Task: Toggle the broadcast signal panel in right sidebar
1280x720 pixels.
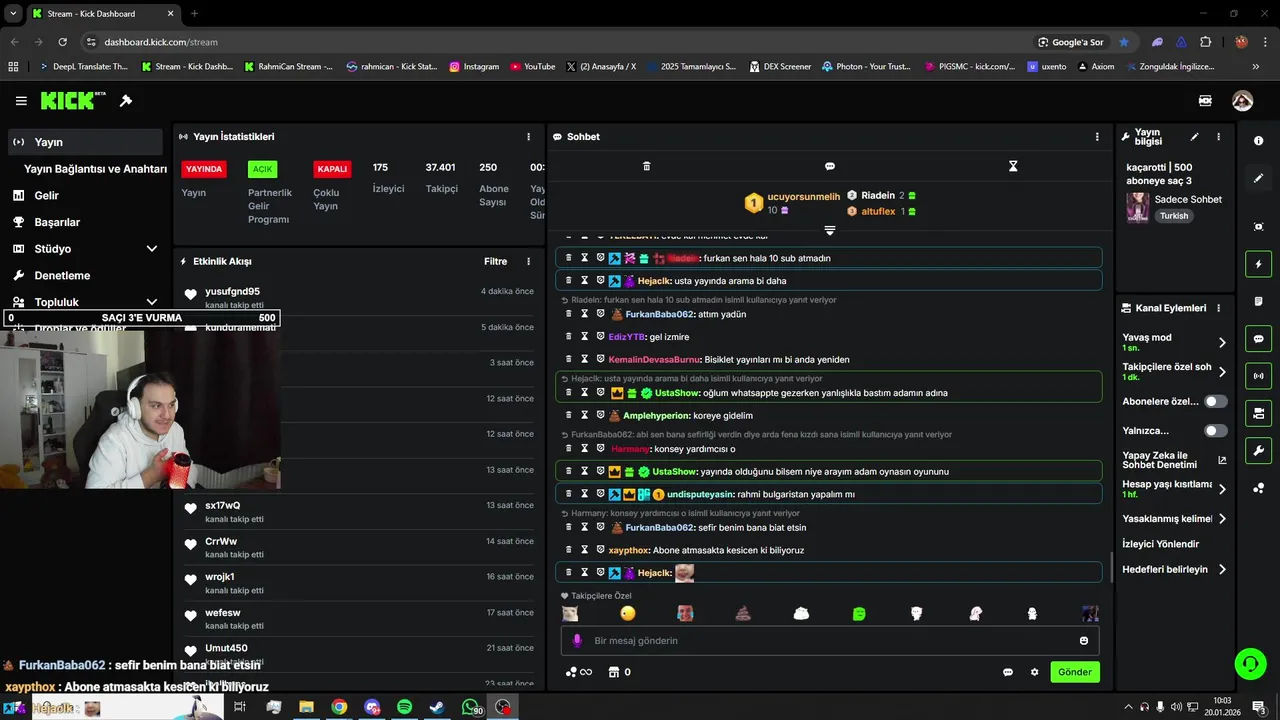Action: pos(1258,376)
